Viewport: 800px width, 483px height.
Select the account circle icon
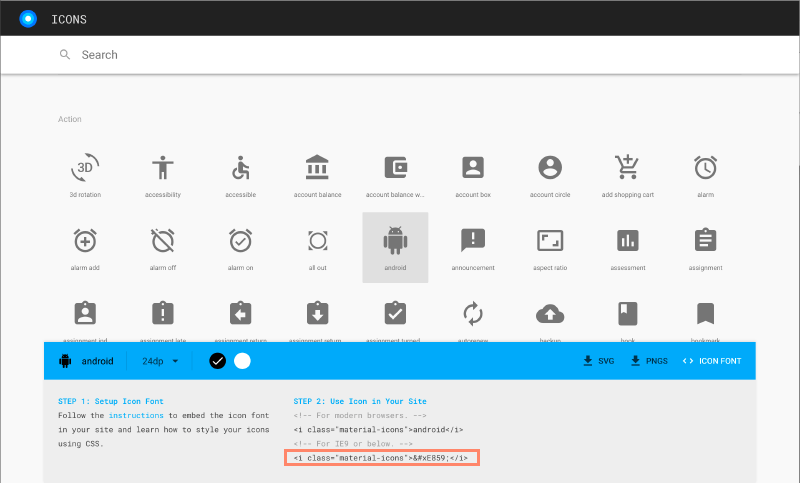[550, 168]
